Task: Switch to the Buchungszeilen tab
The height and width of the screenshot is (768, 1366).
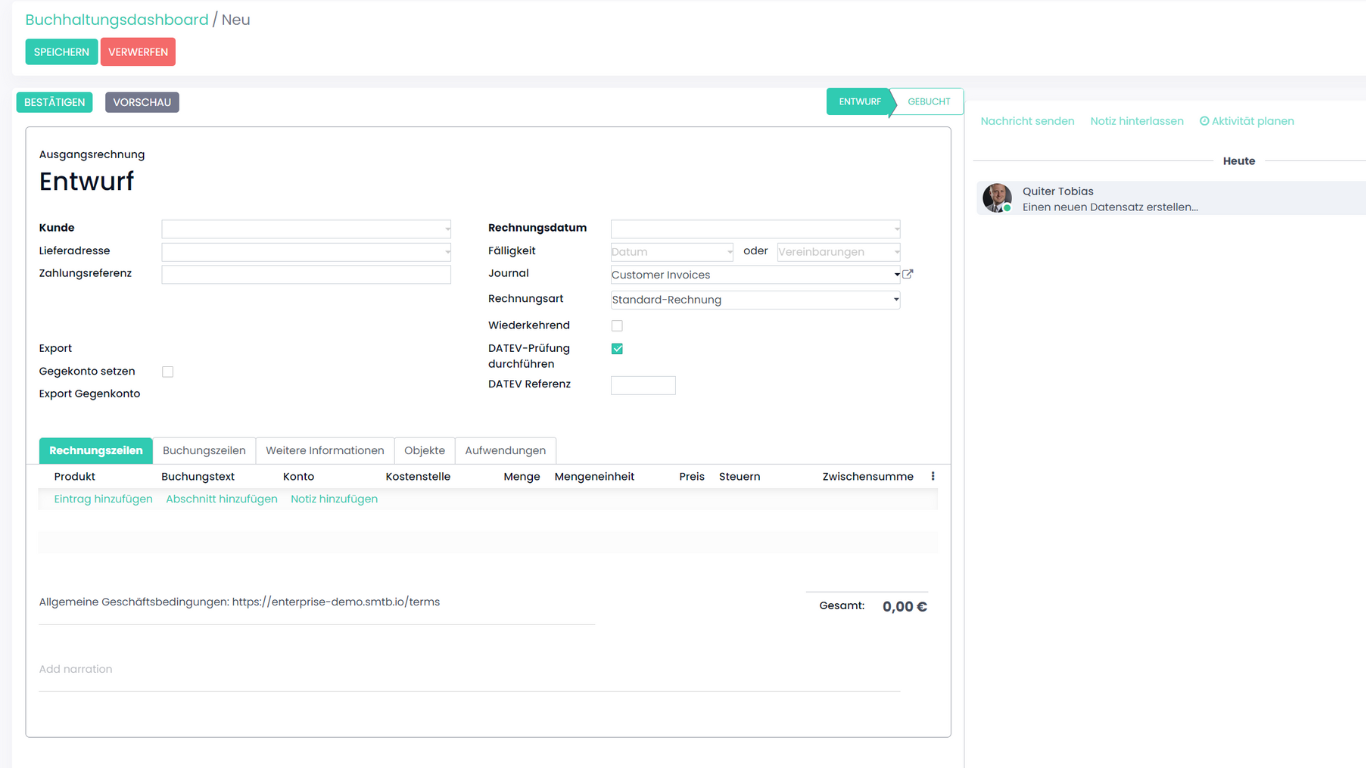Action: click(204, 451)
